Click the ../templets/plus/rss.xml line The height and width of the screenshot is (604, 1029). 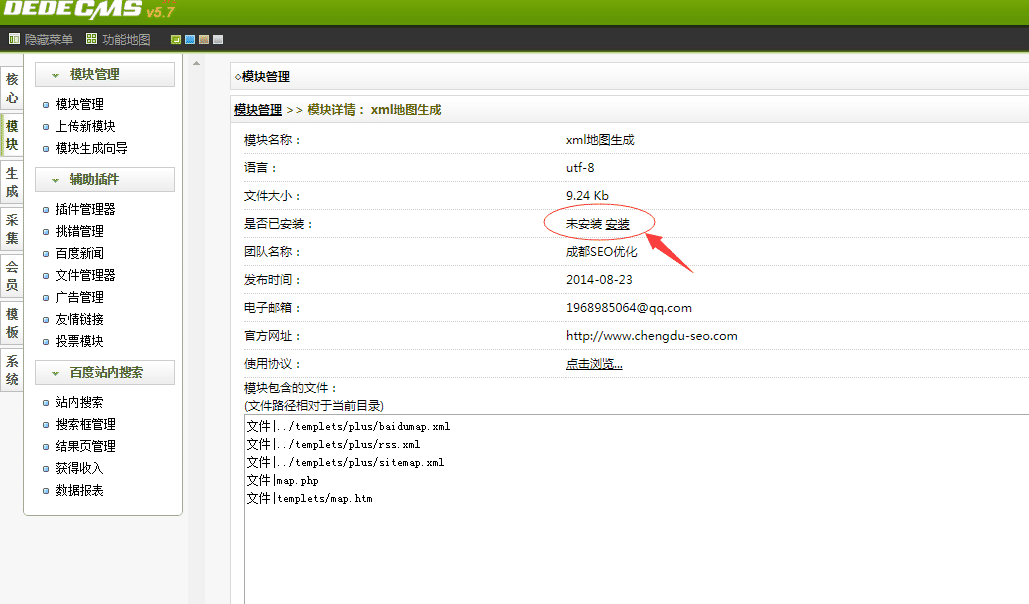pos(333,444)
